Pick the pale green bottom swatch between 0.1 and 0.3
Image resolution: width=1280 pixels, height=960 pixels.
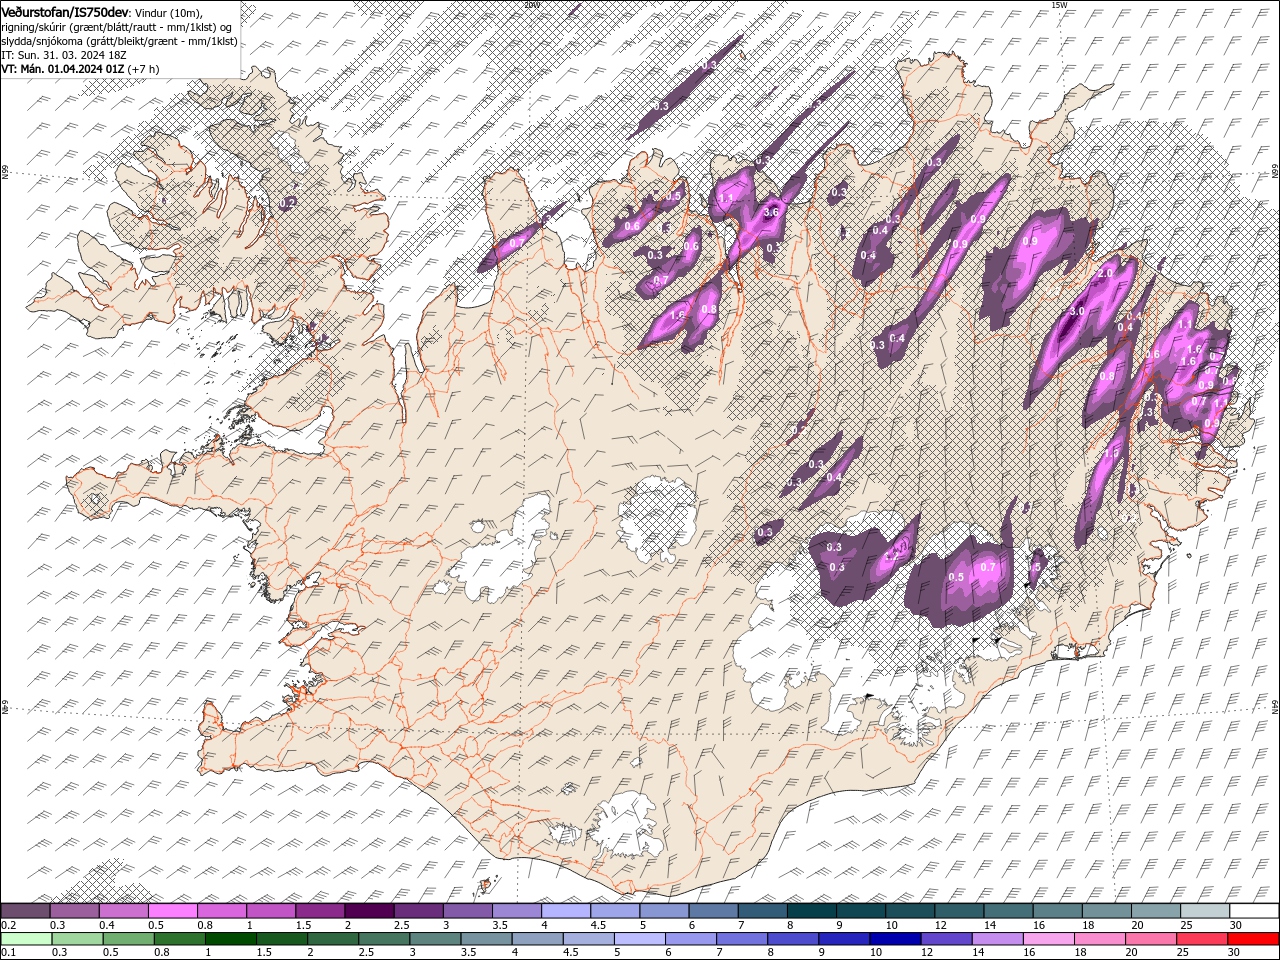[x=25, y=939]
